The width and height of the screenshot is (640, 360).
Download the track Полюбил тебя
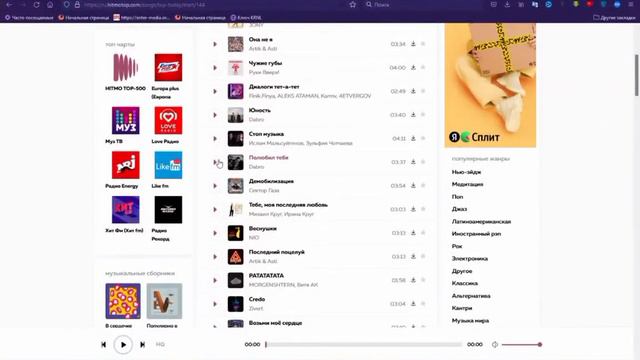point(413,162)
